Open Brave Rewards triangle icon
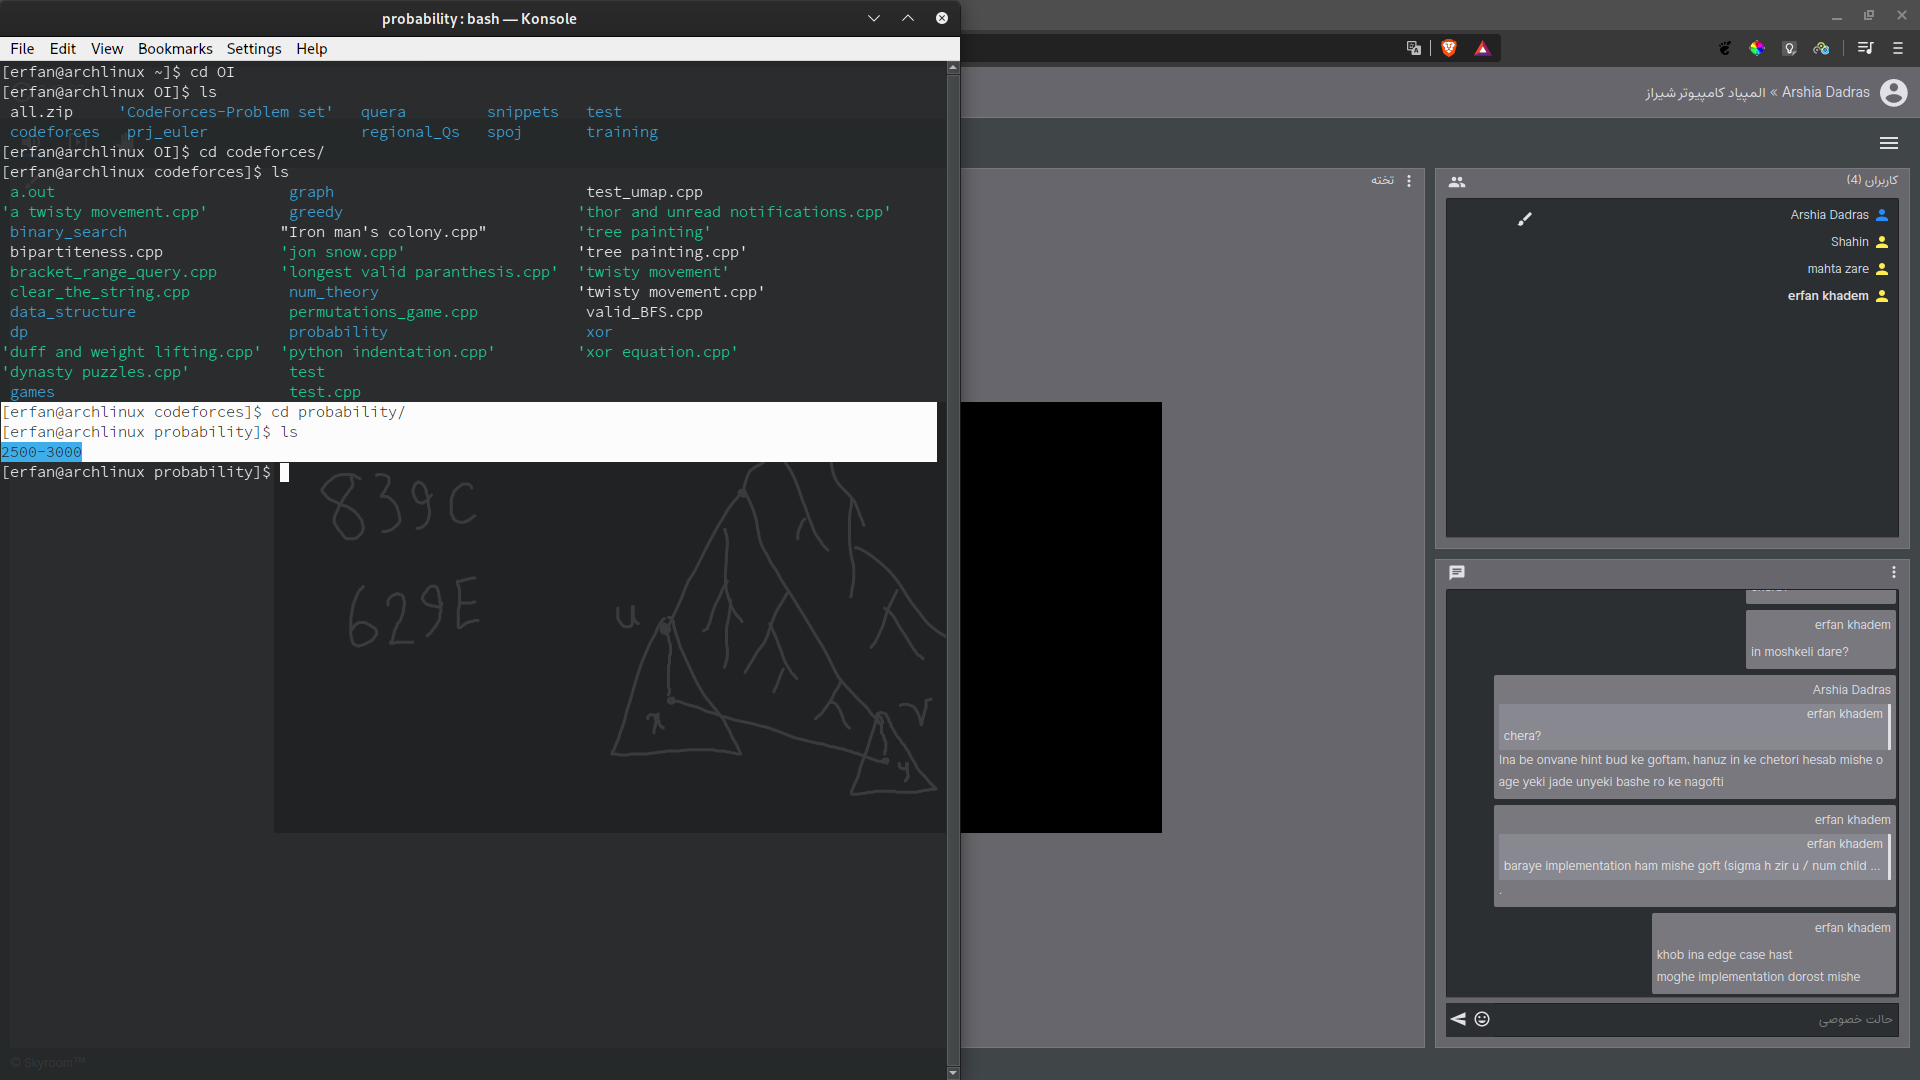Screen dimensions: 1920x1080 pyautogui.click(x=1482, y=48)
